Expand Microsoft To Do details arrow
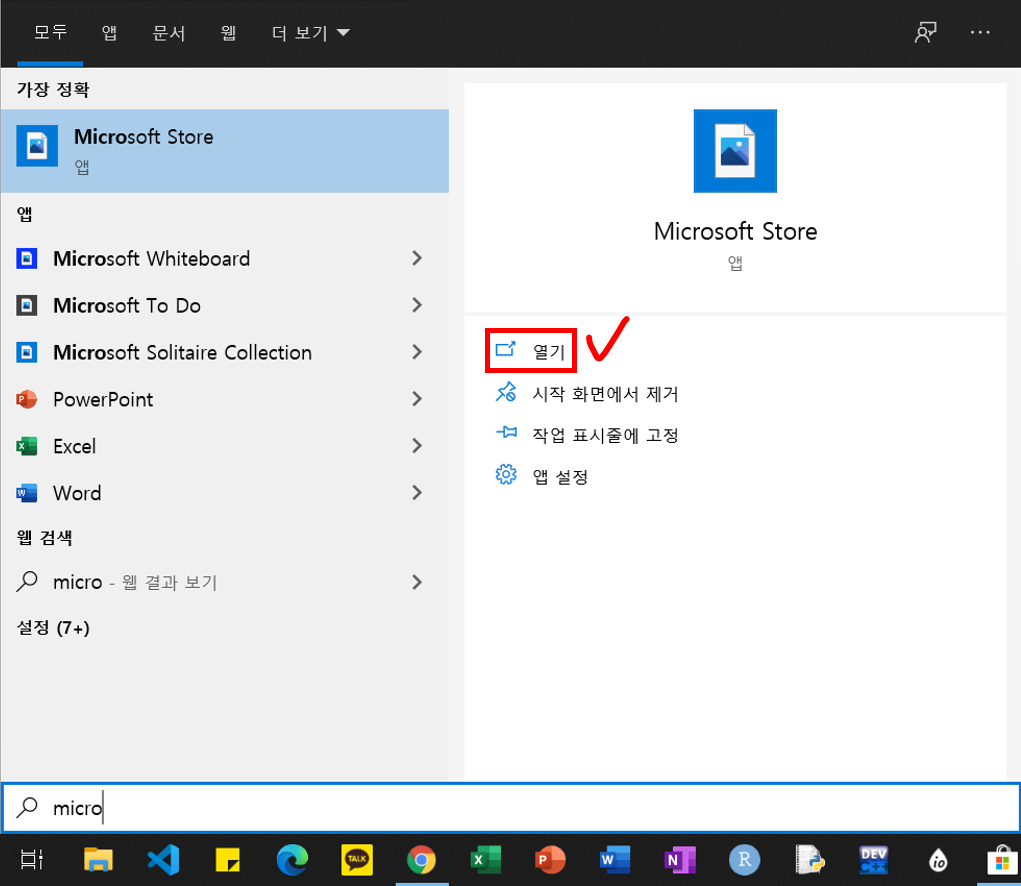The width and height of the screenshot is (1021, 886). [x=417, y=305]
